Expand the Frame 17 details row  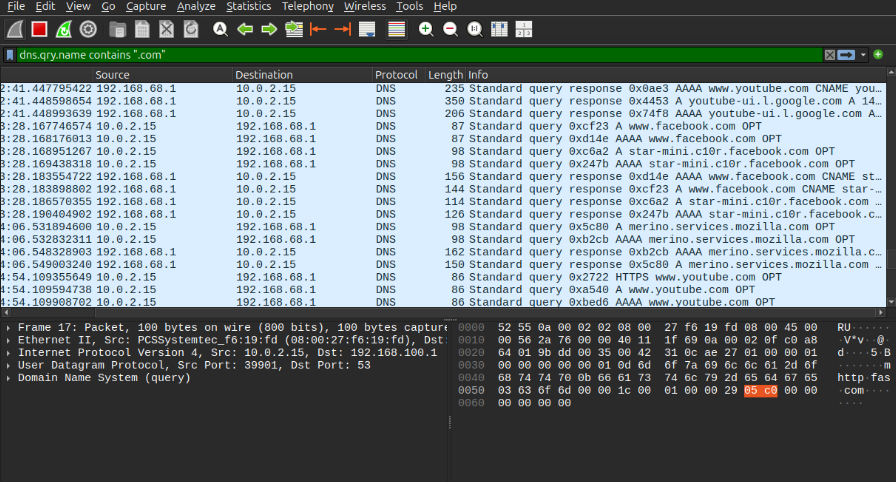9,328
